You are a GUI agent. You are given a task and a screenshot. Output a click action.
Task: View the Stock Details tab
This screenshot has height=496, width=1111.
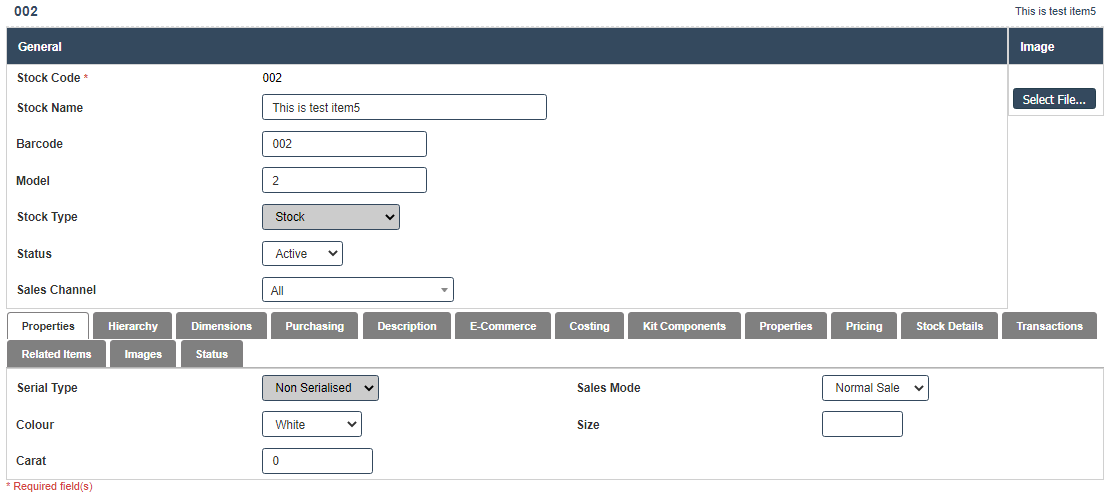click(x=949, y=326)
